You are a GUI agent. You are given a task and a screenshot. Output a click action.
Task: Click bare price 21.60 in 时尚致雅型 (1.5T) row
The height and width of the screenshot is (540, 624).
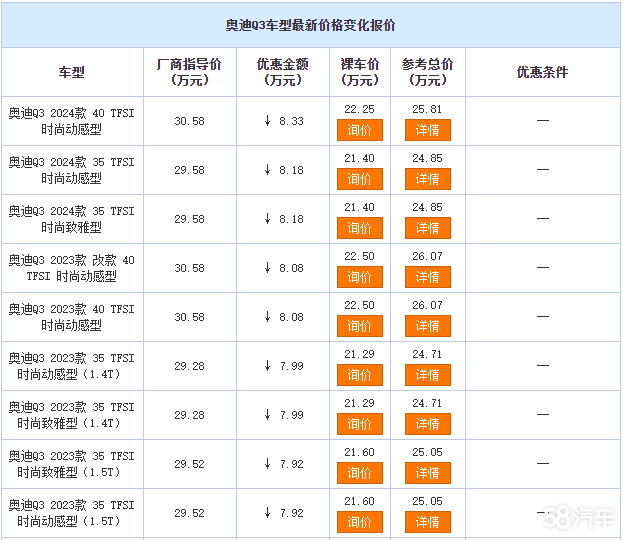359,452
